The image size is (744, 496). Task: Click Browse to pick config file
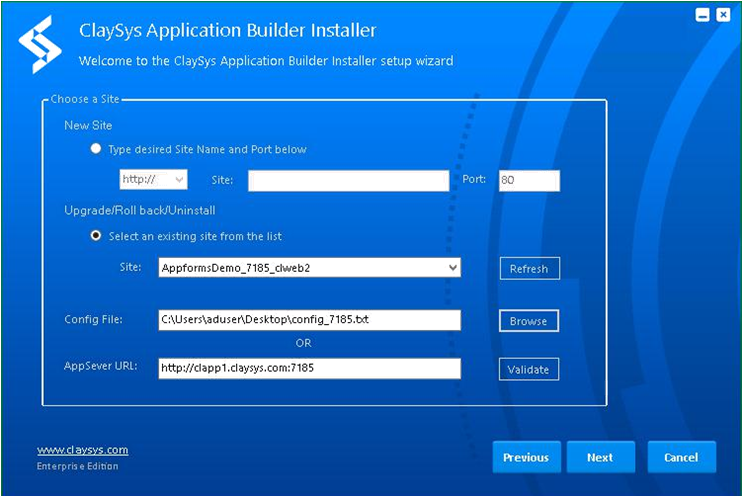pos(529,321)
